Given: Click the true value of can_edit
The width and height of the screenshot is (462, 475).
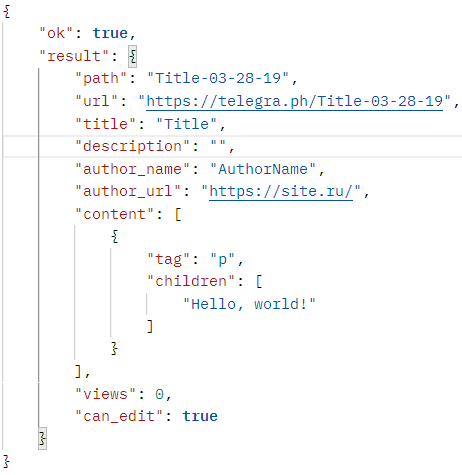Looking at the screenshot, I should click(x=200, y=416).
